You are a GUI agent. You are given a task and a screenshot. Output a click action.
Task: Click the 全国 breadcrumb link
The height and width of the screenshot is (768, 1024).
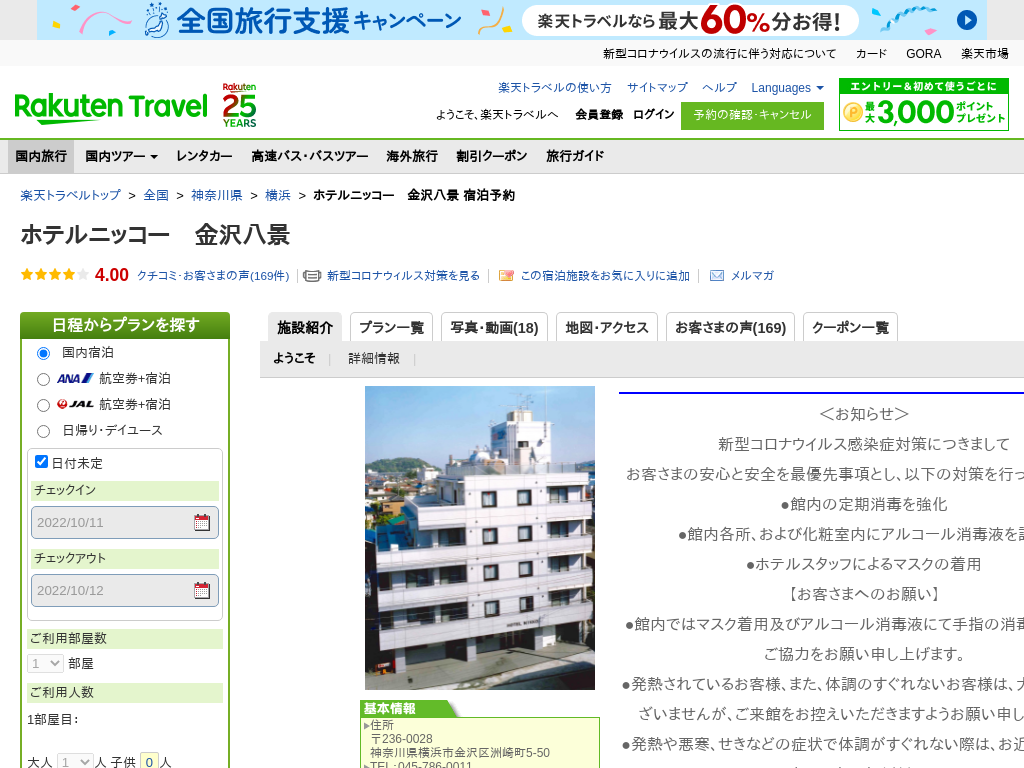pos(156,195)
